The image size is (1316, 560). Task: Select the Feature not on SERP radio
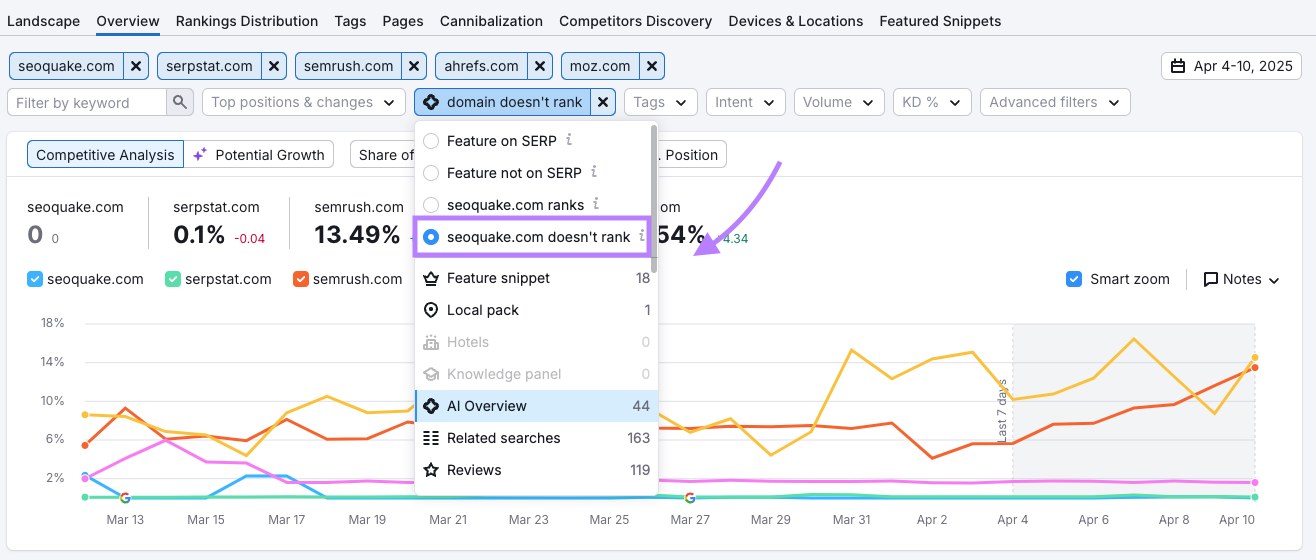click(432, 173)
